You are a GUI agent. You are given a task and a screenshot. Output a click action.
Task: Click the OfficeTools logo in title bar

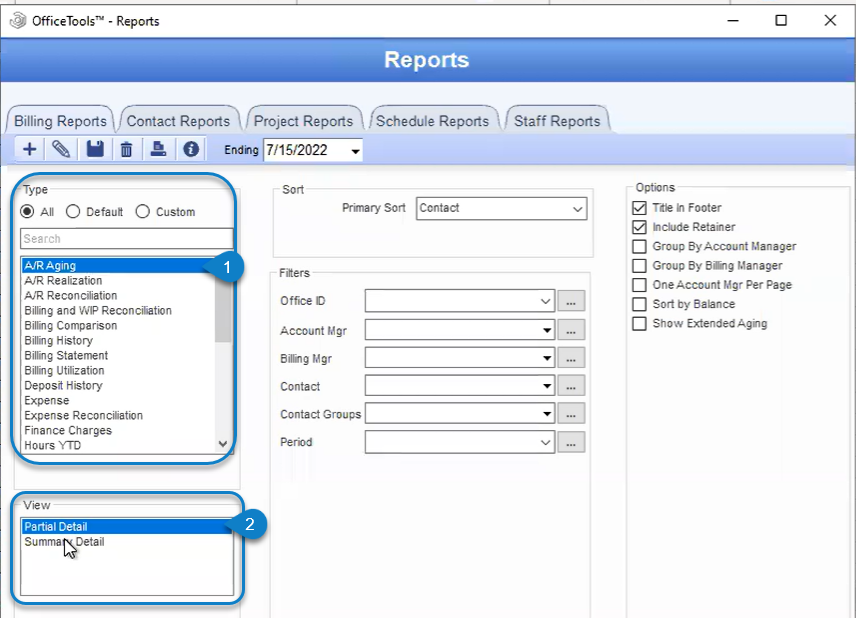(17, 21)
